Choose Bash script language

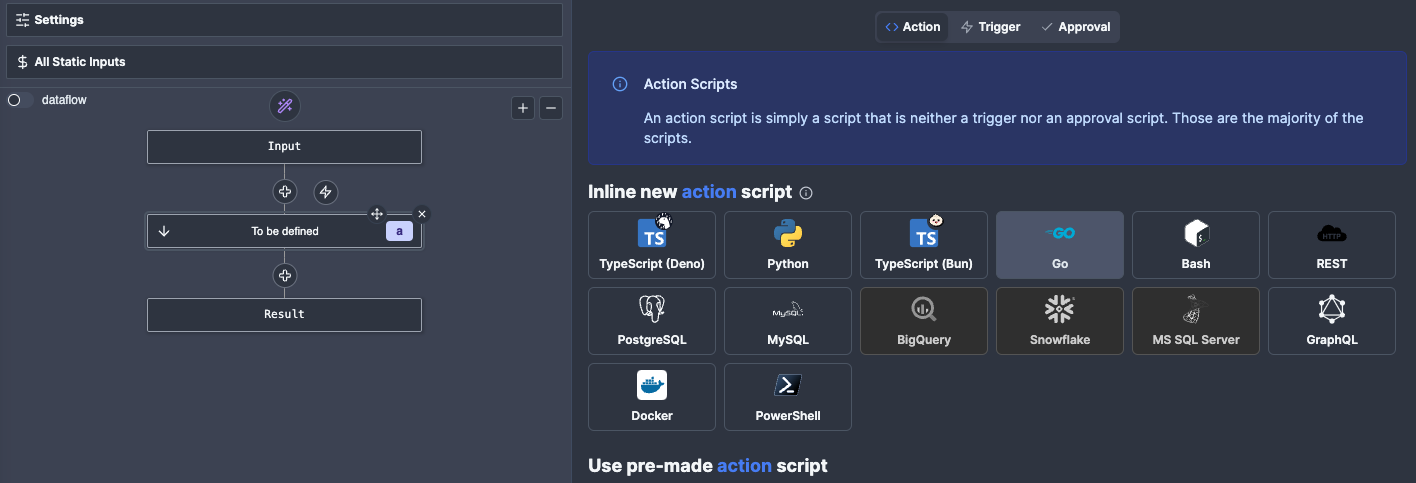click(x=1196, y=245)
